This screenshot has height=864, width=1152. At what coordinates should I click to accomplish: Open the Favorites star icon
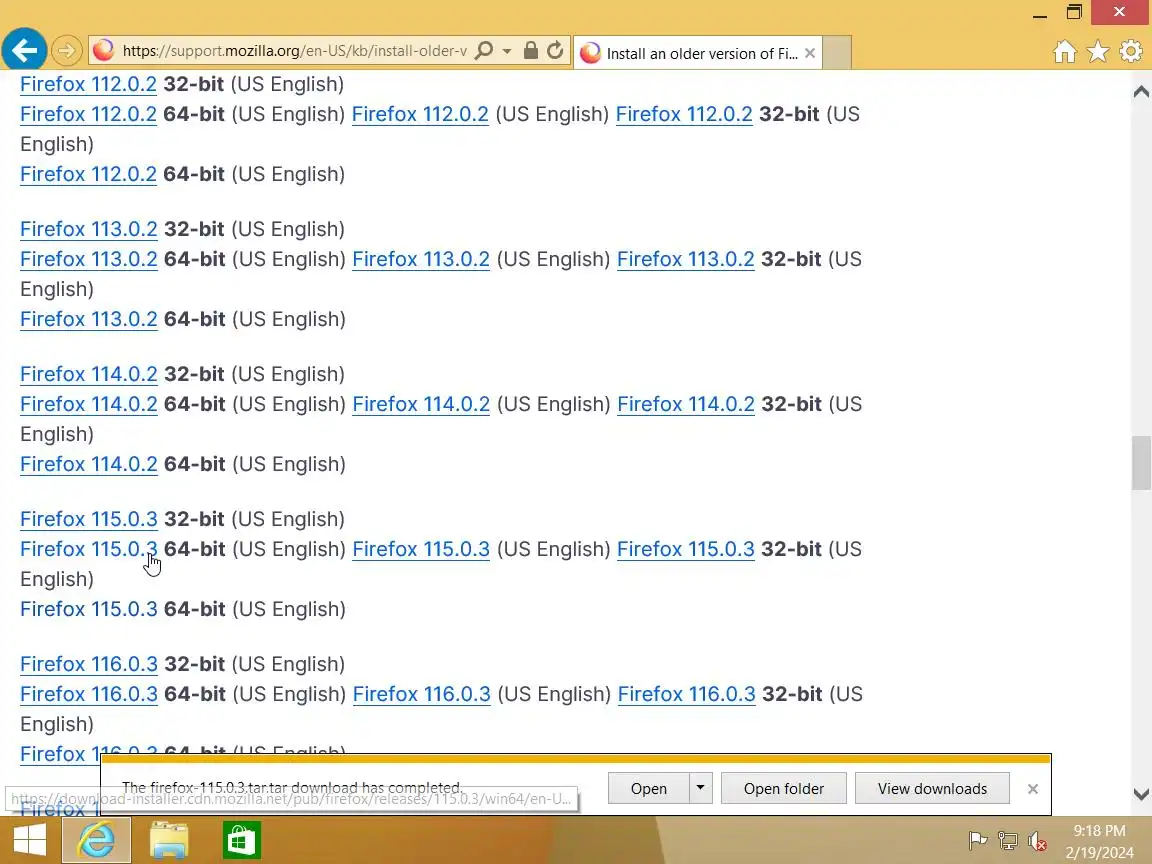(x=1098, y=51)
